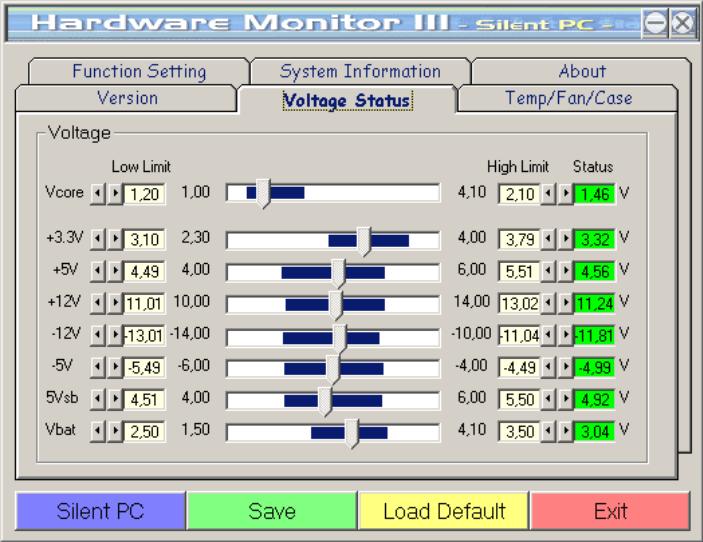Decrease the +12V low limit
This screenshot has width=703, height=542.
98,304
